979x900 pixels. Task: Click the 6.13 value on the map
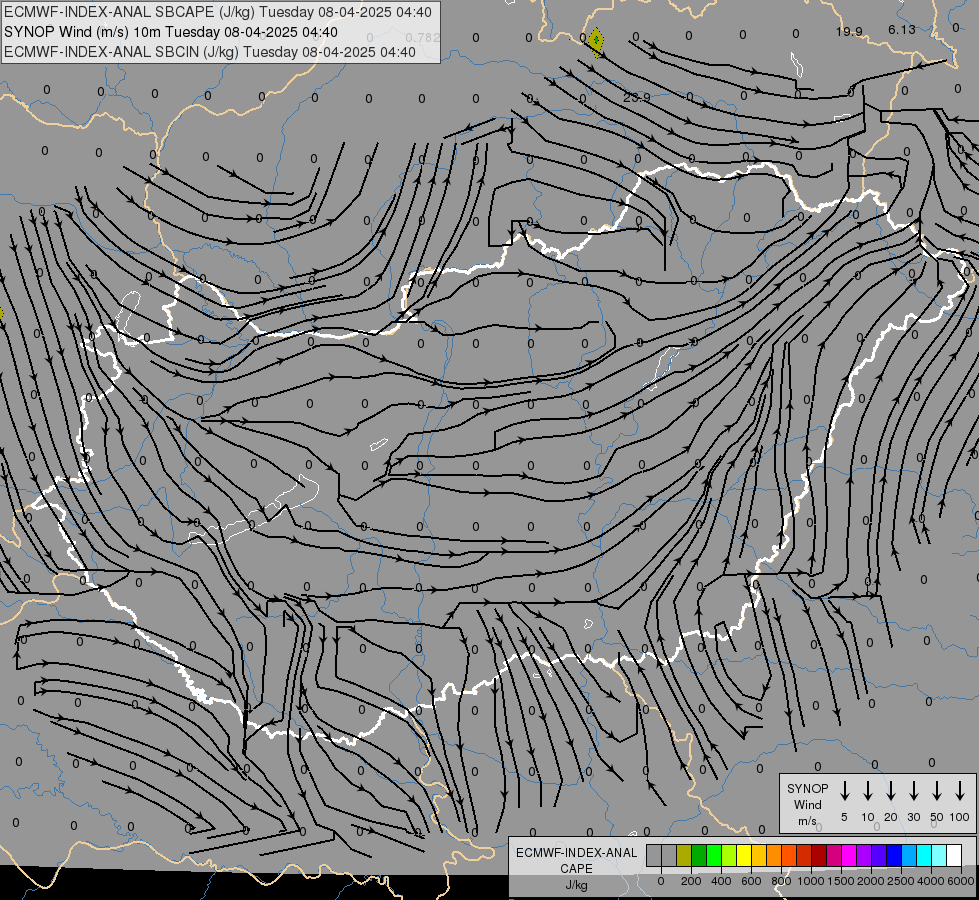click(902, 30)
